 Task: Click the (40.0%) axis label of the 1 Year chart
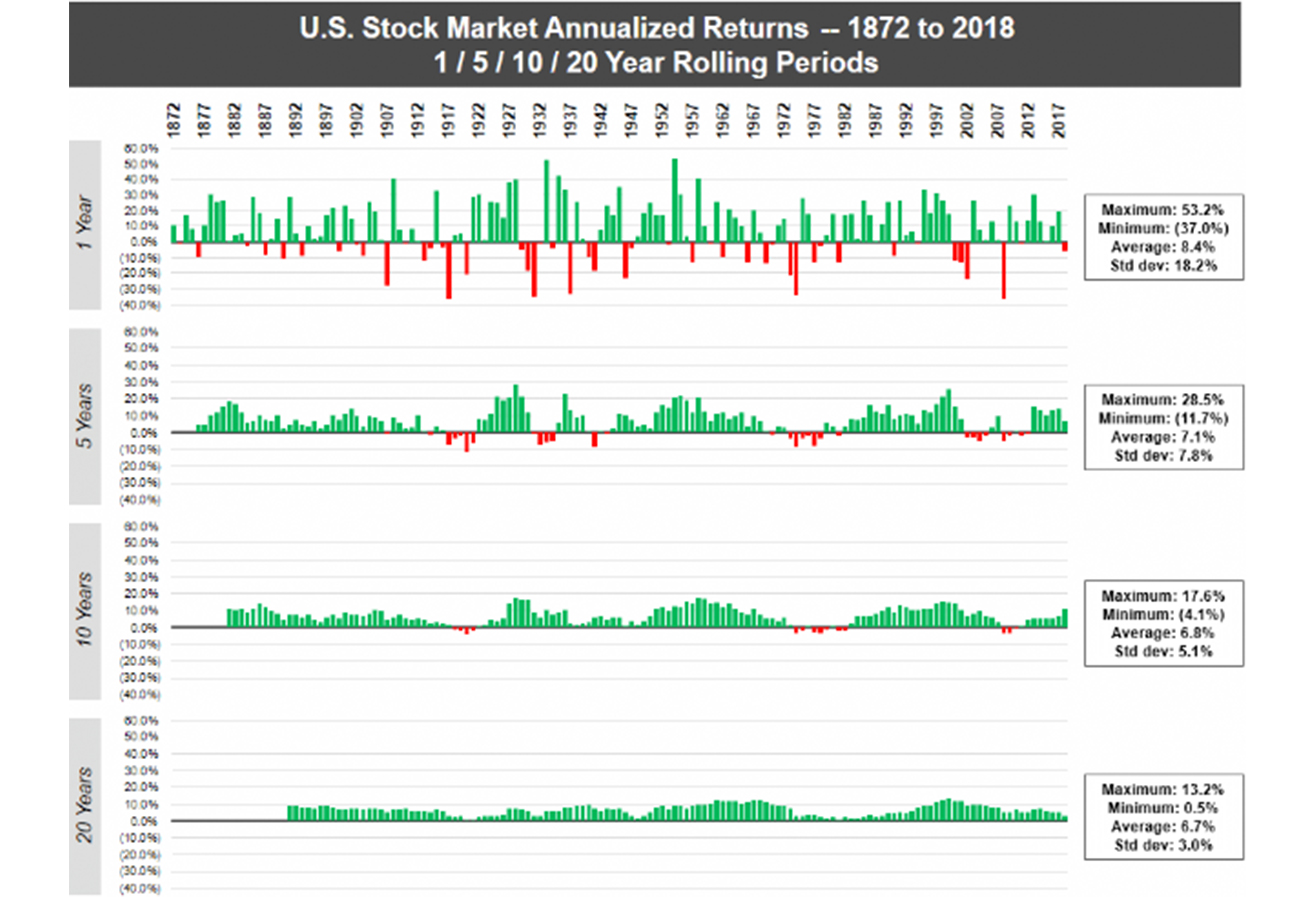point(138,305)
